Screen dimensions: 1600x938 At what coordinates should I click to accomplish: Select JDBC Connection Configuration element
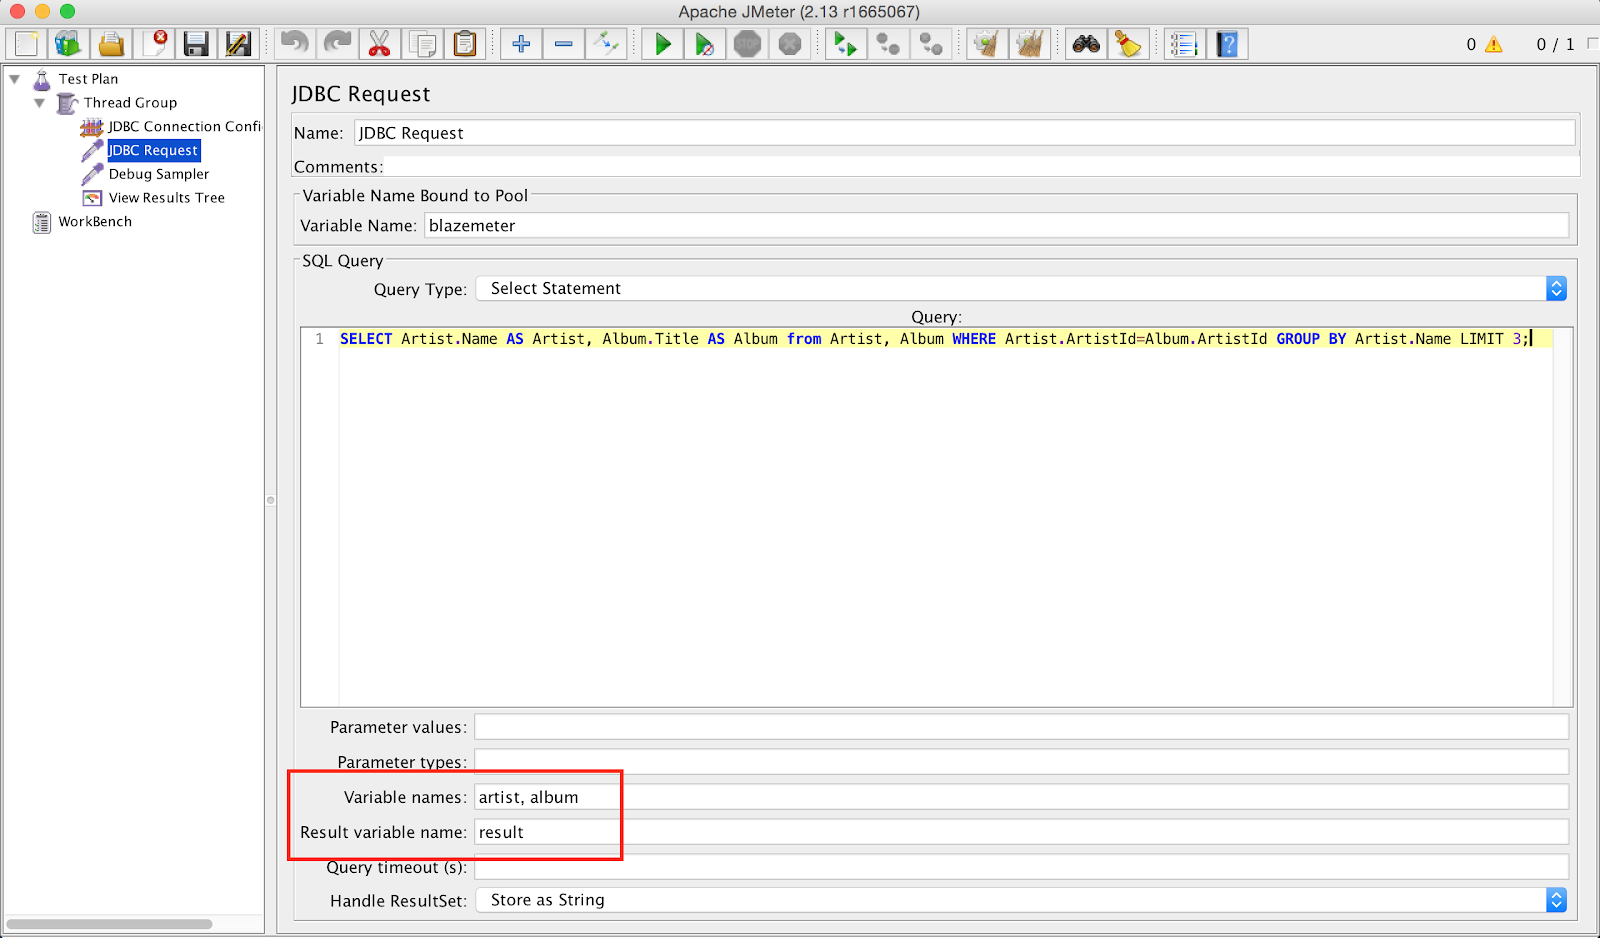184,126
